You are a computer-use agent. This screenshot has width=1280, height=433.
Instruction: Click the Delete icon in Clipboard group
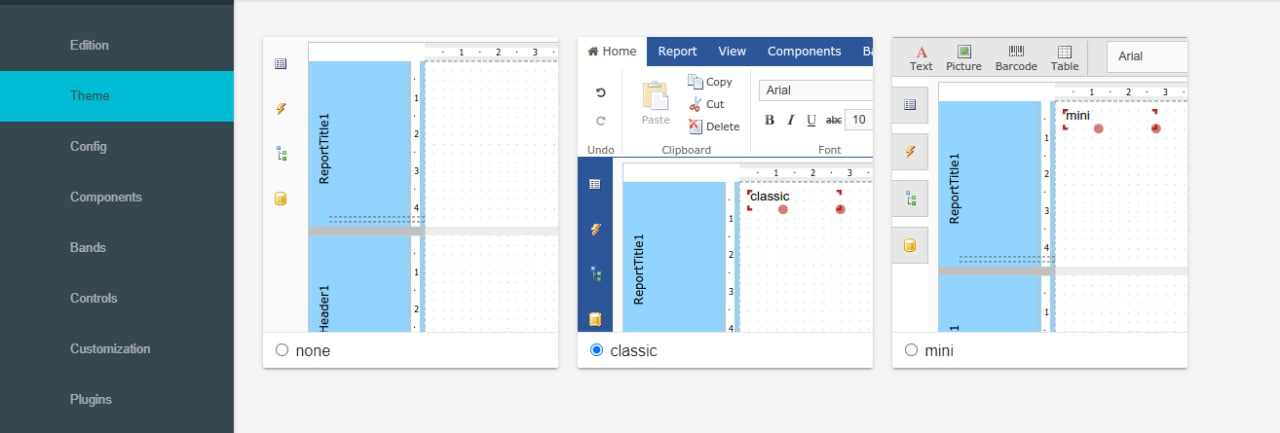[x=696, y=126]
